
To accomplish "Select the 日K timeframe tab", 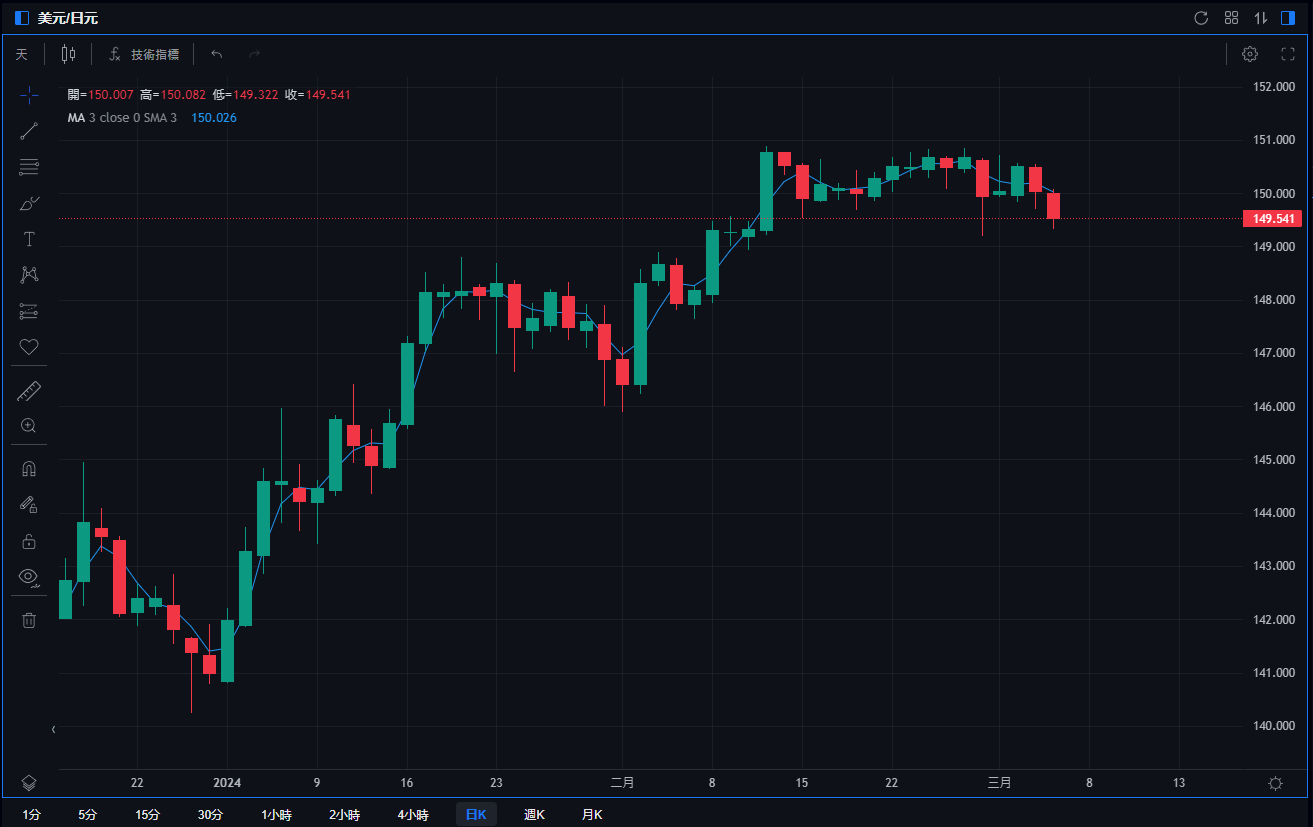I will coord(476,815).
